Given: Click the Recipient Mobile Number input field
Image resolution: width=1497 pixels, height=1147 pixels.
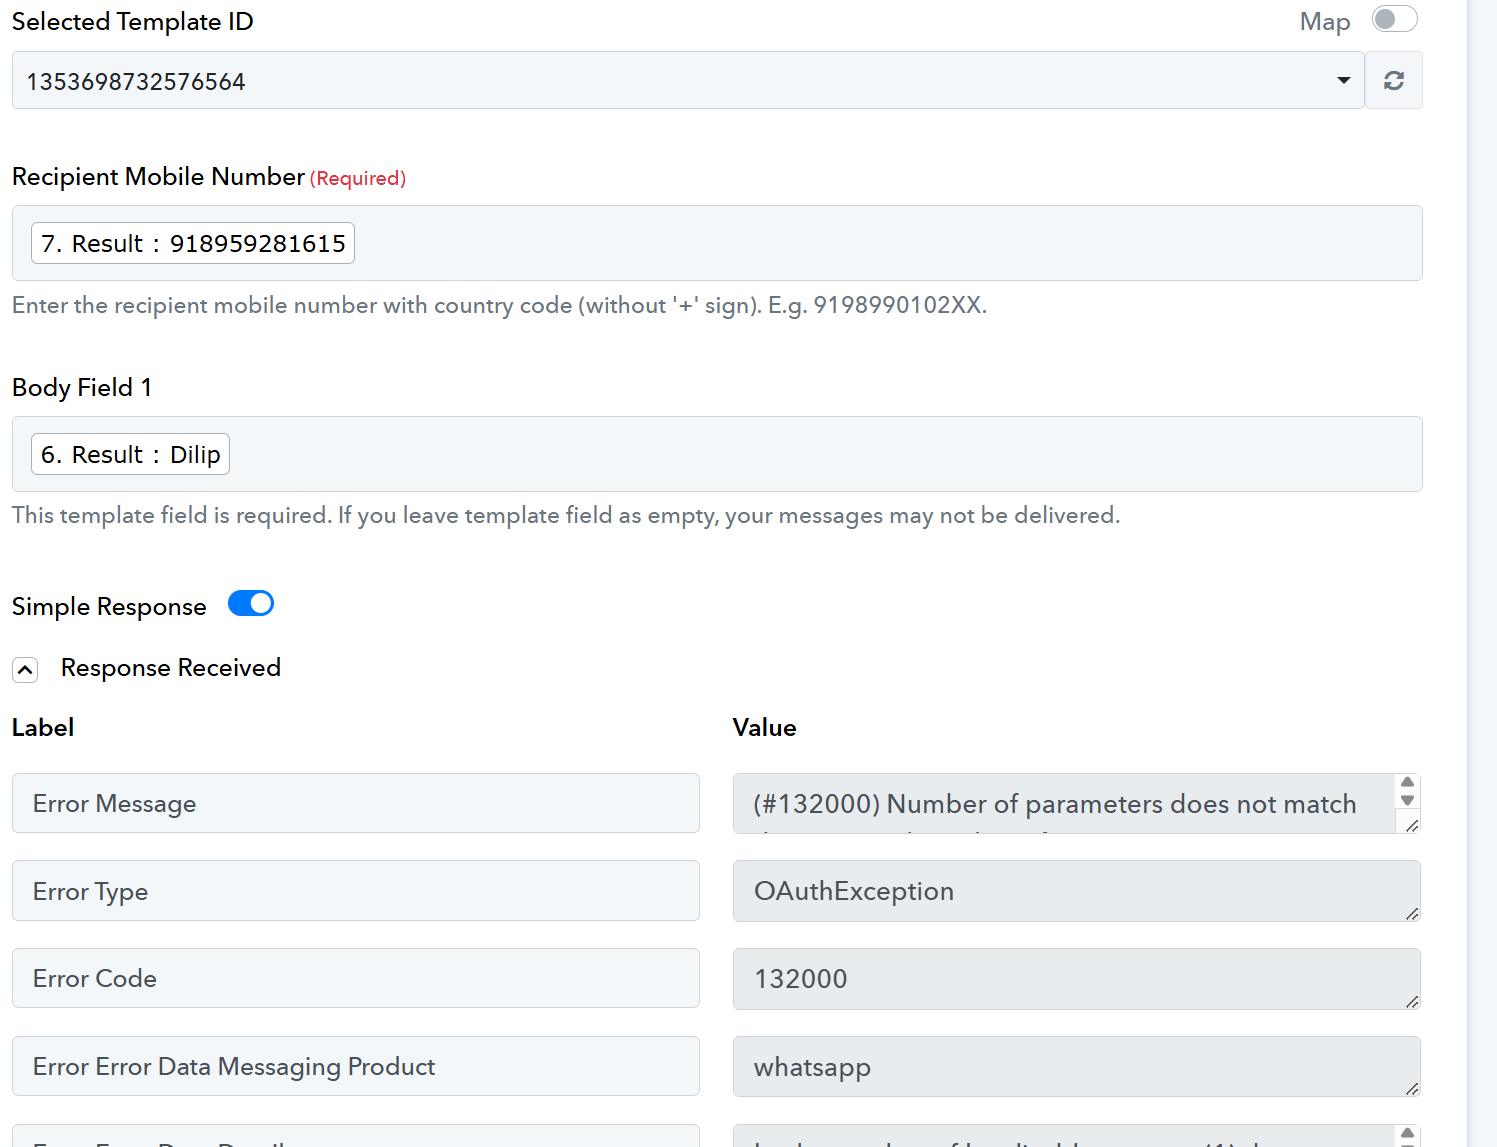Looking at the screenshot, I should pos(717,243).
